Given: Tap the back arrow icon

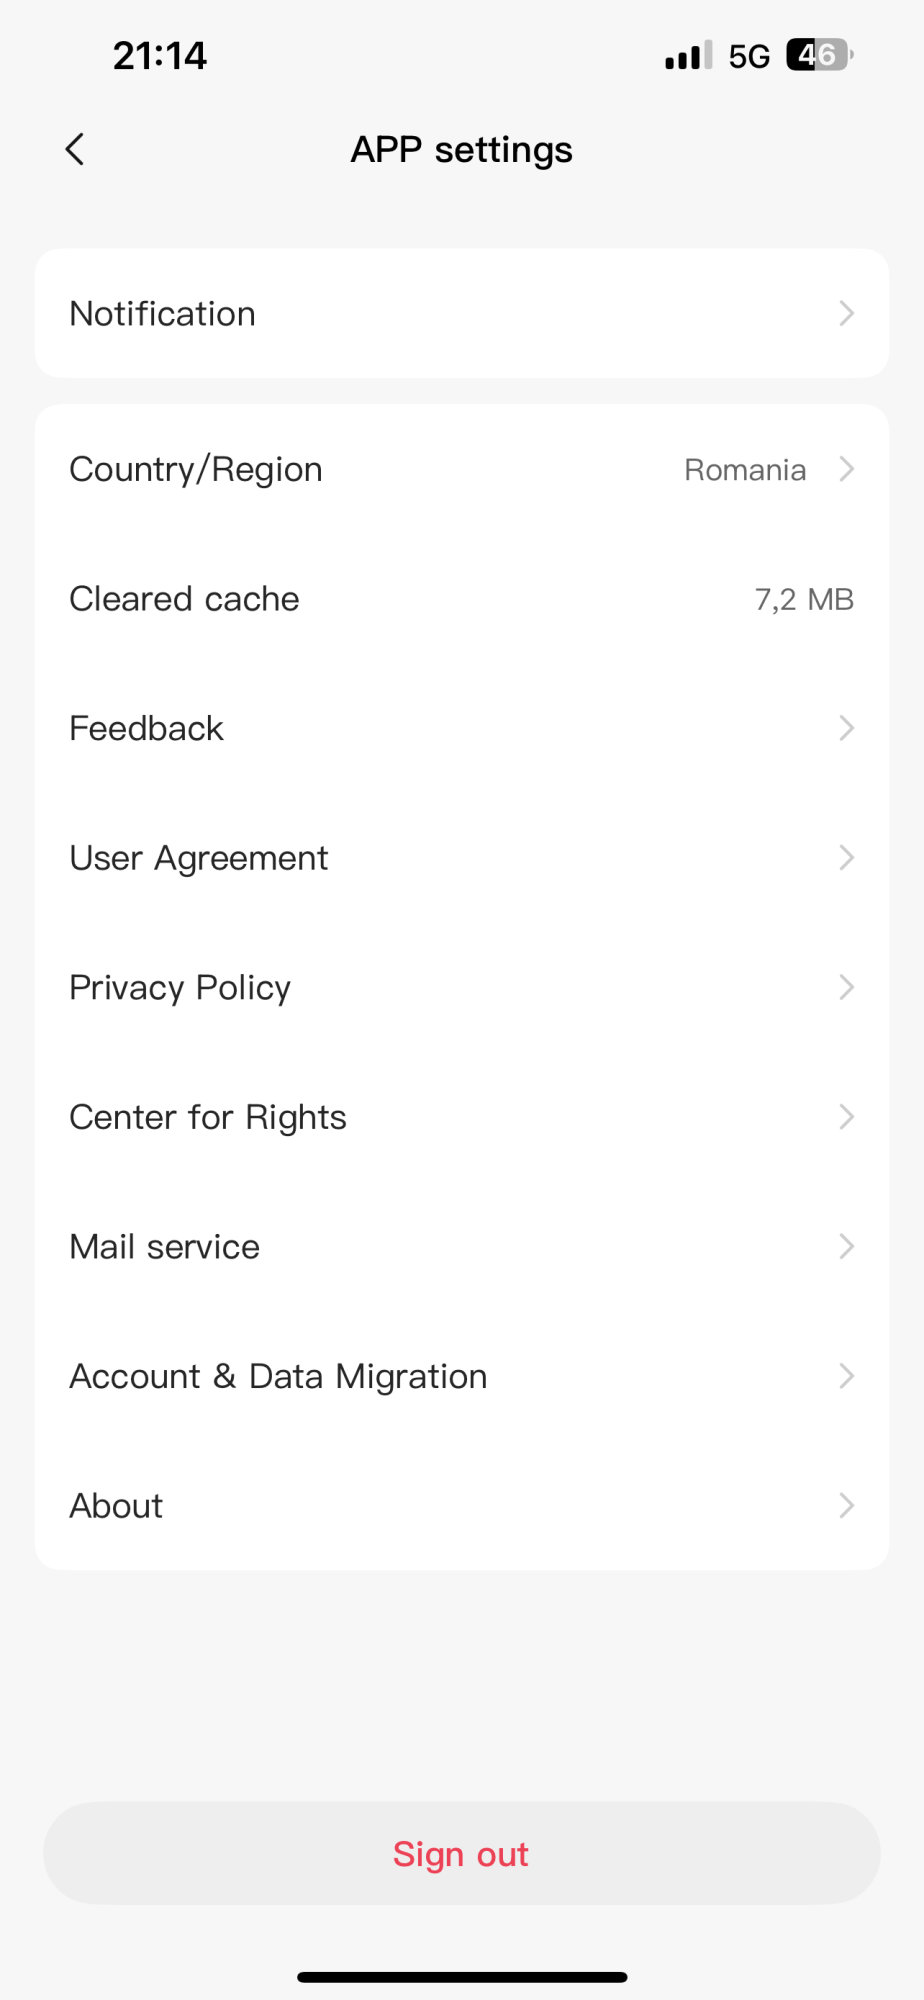Looking at the screenshot, I should coord(75,150).
